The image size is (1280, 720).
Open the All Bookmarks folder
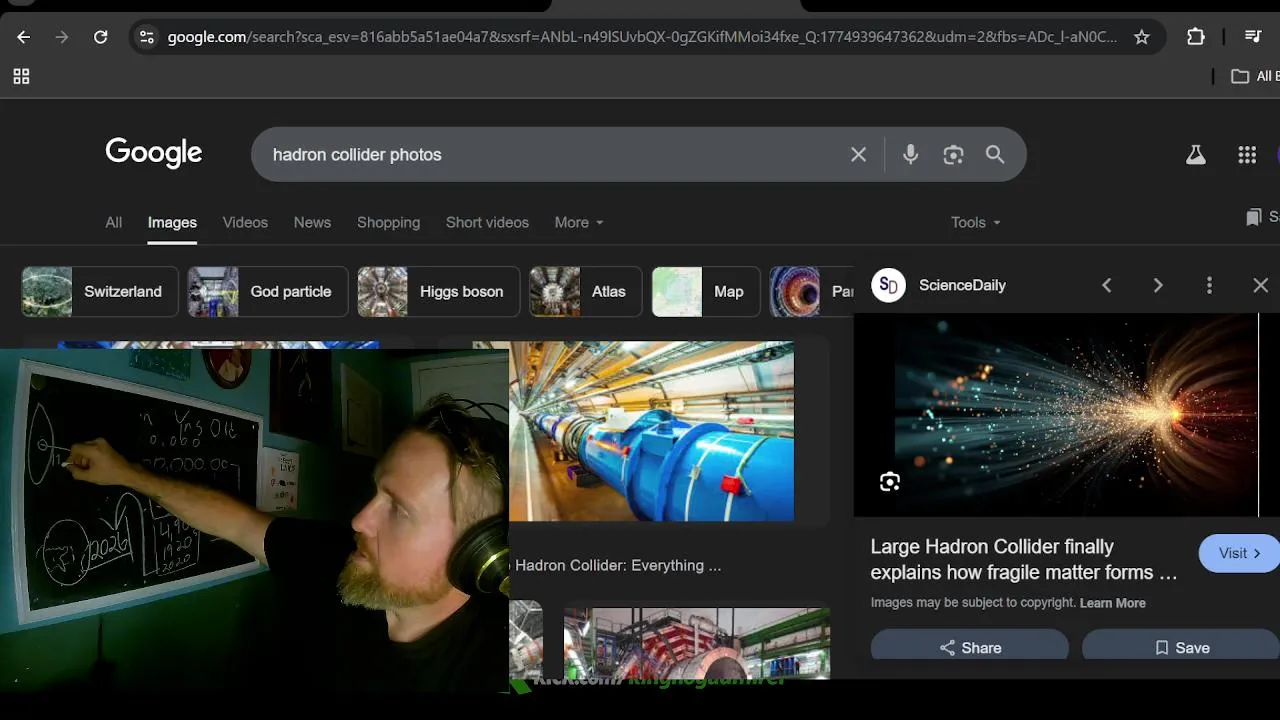click(1255, 76)
